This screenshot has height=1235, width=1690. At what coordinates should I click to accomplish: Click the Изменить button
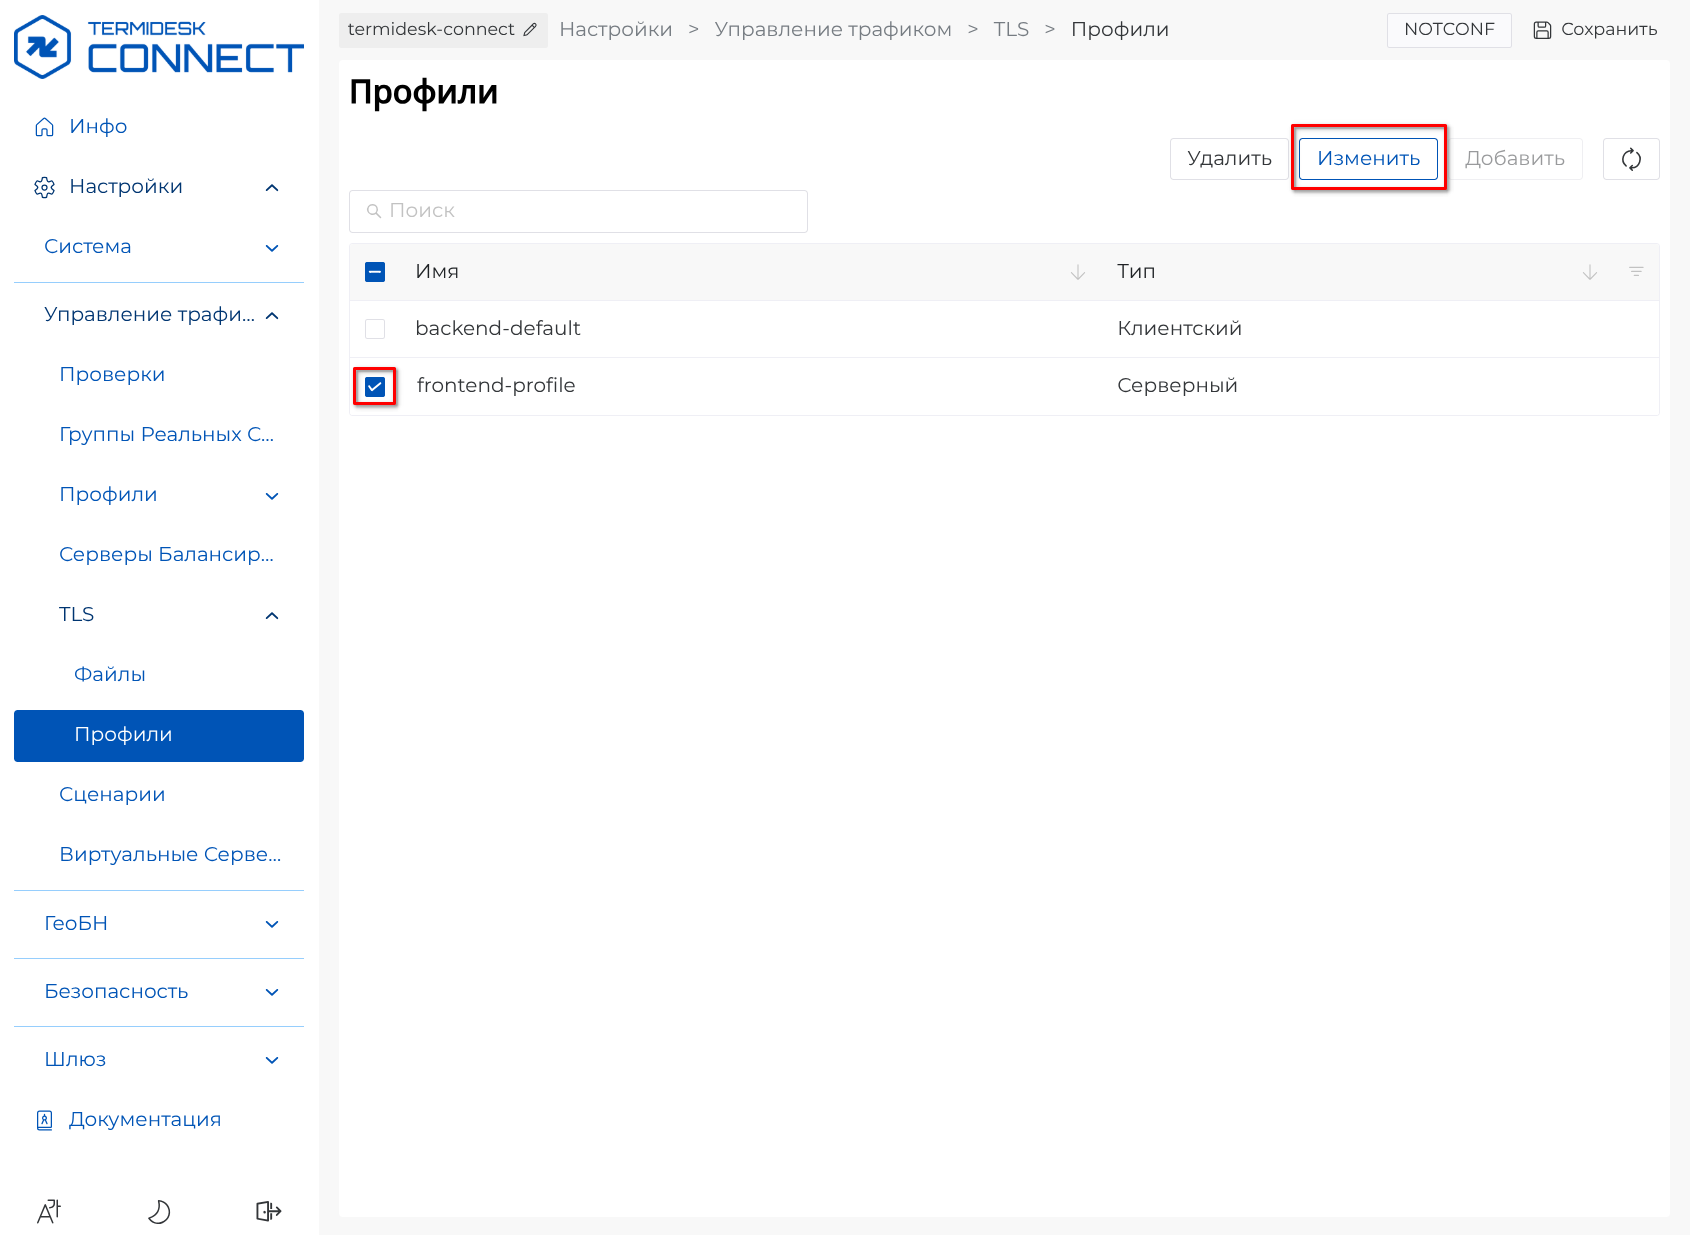[x=1368, y=159]
